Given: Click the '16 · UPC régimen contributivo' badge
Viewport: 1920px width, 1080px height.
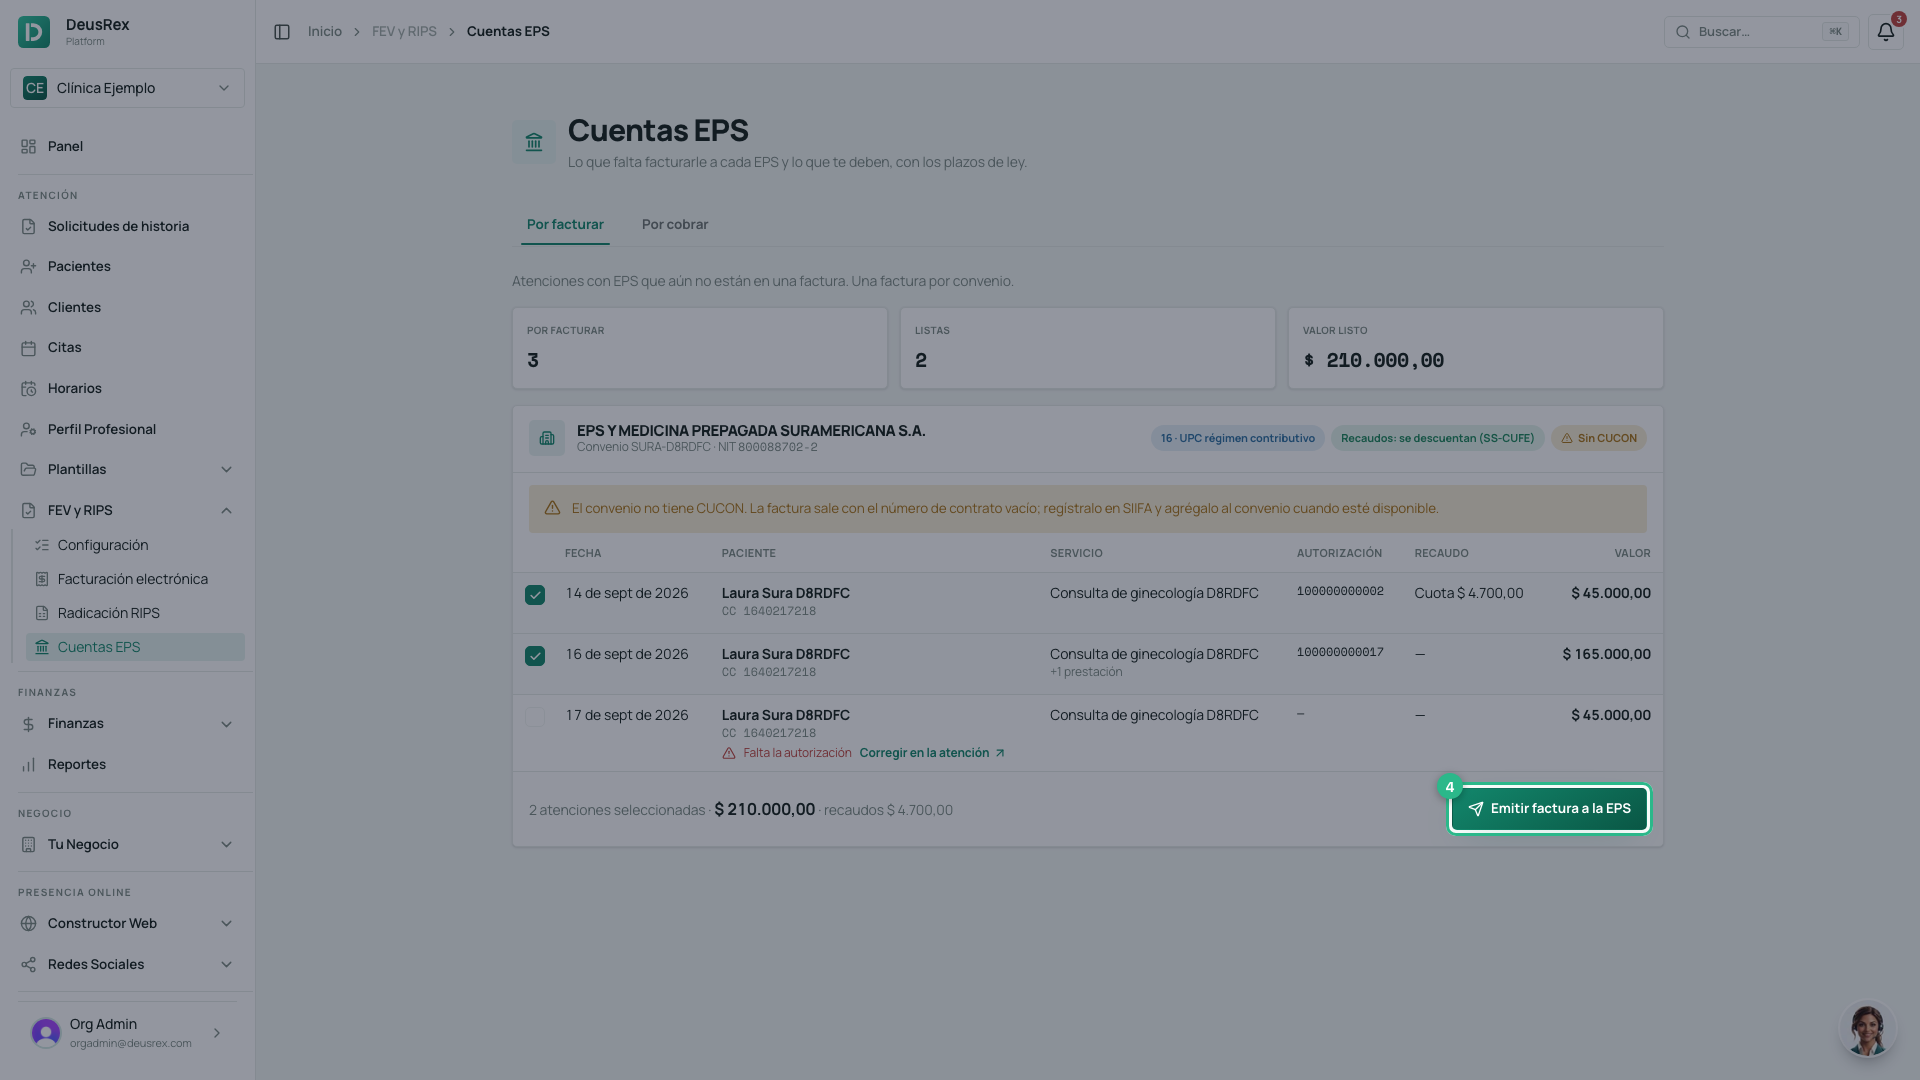Looking at the screenshot, I should tap(1237, 438).
